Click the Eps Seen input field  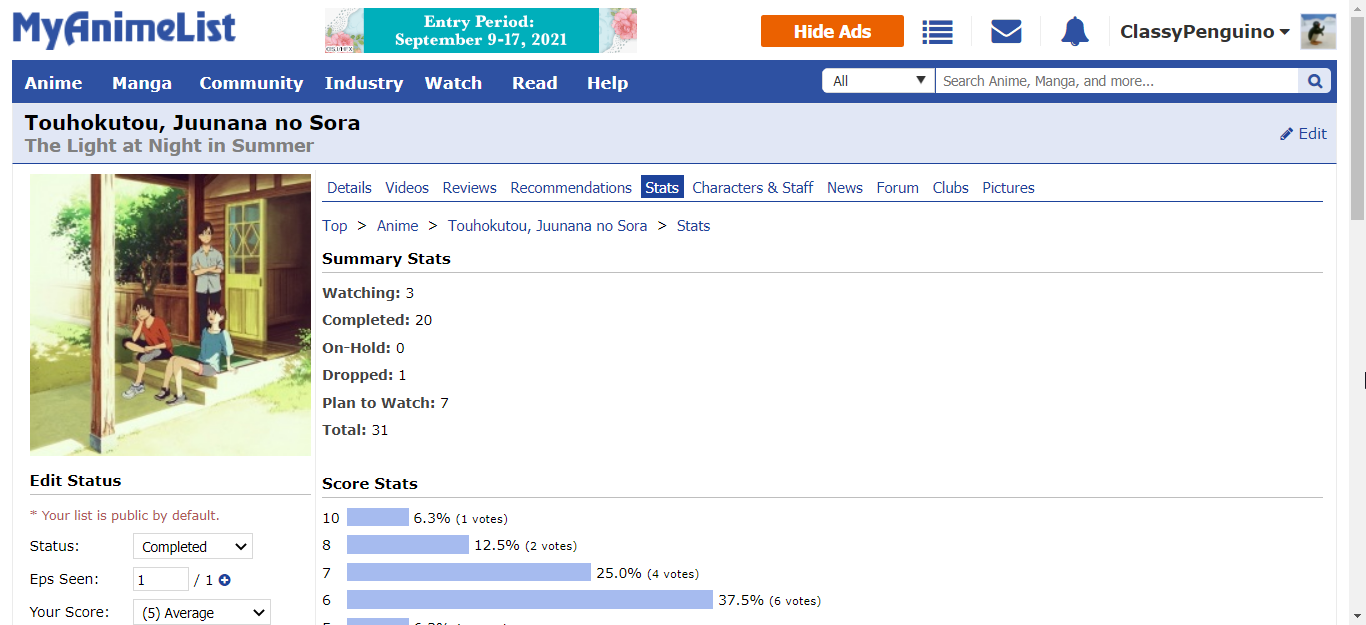tap(161, 580)
